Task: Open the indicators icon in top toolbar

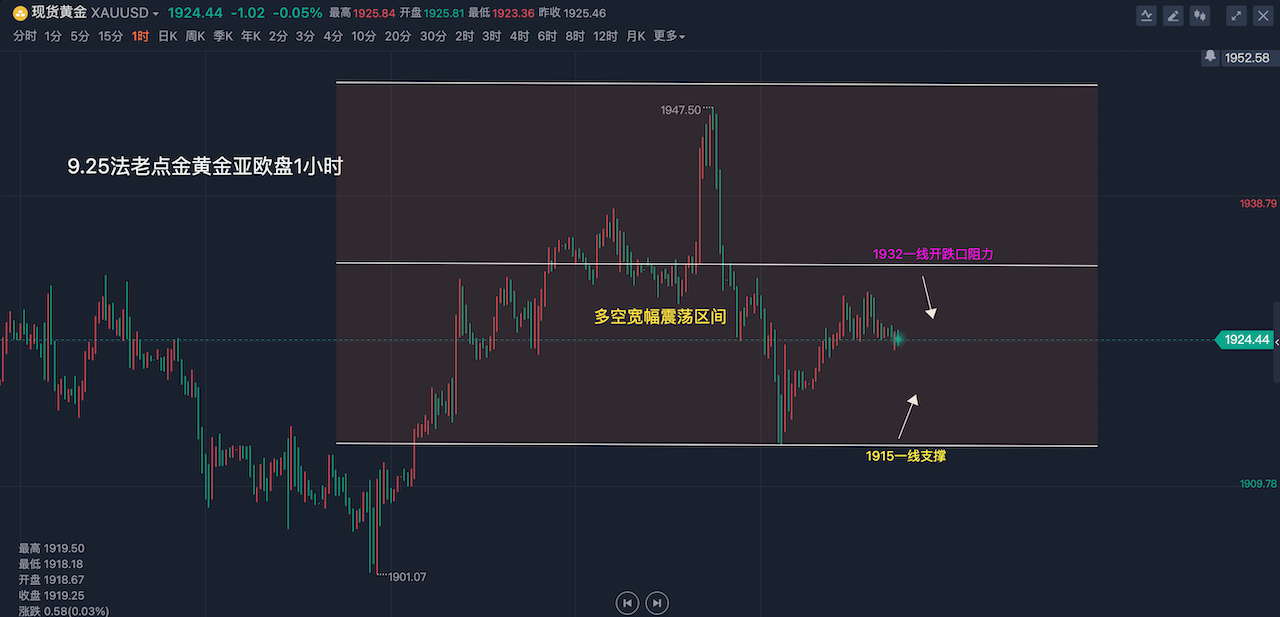Action: [x=1147, y=16]
